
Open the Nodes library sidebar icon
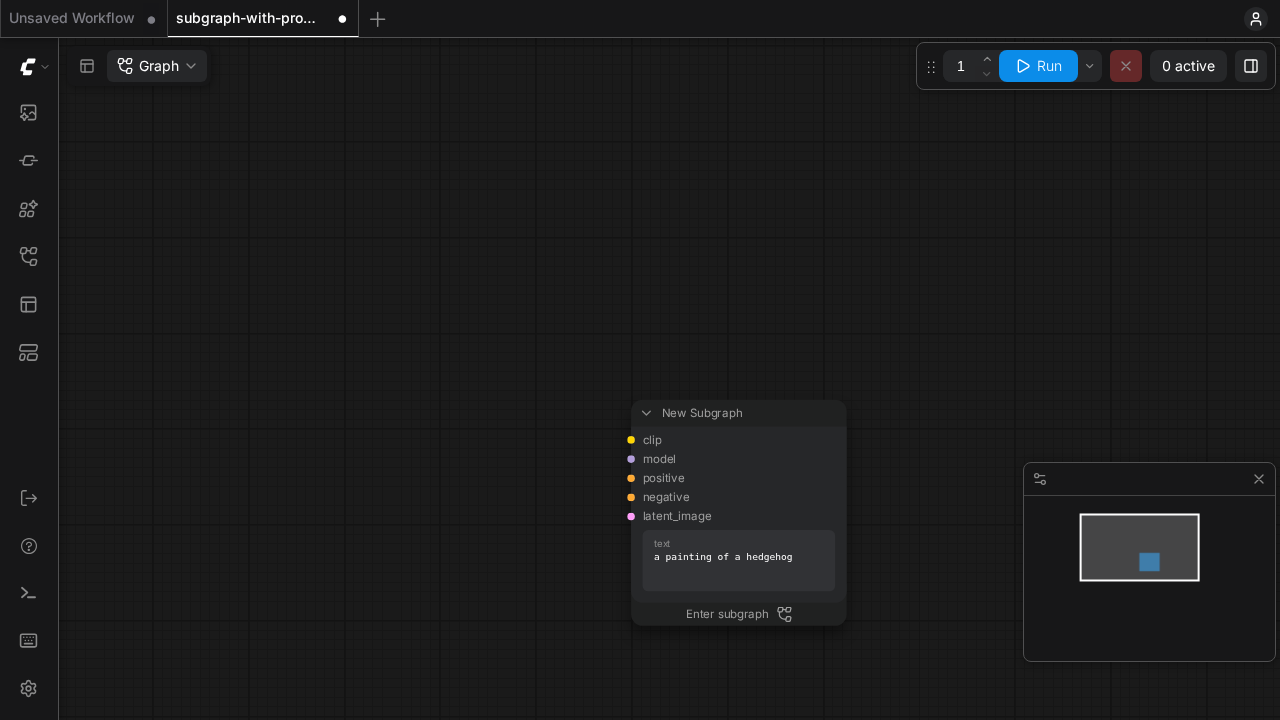point(29,161)
